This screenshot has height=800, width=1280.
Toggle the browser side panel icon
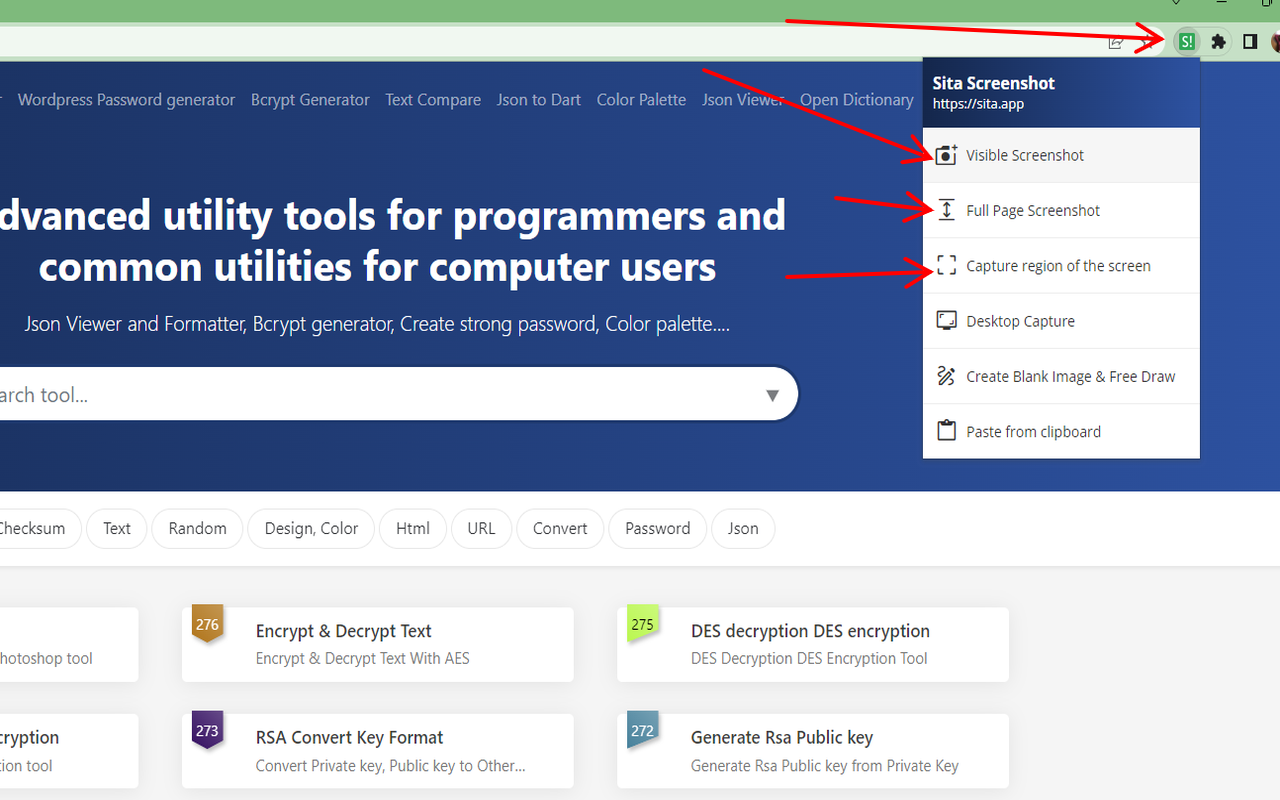[x=1250, y=42]
